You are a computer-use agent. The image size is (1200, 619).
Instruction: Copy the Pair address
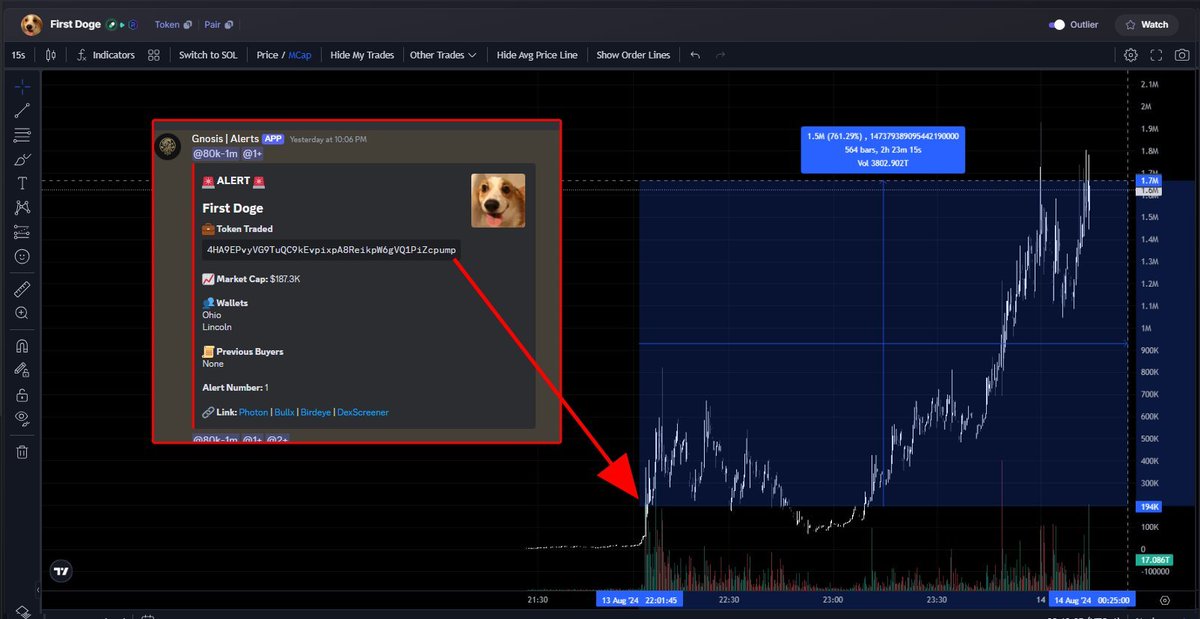pyautogui.click(x=228, y=24)
